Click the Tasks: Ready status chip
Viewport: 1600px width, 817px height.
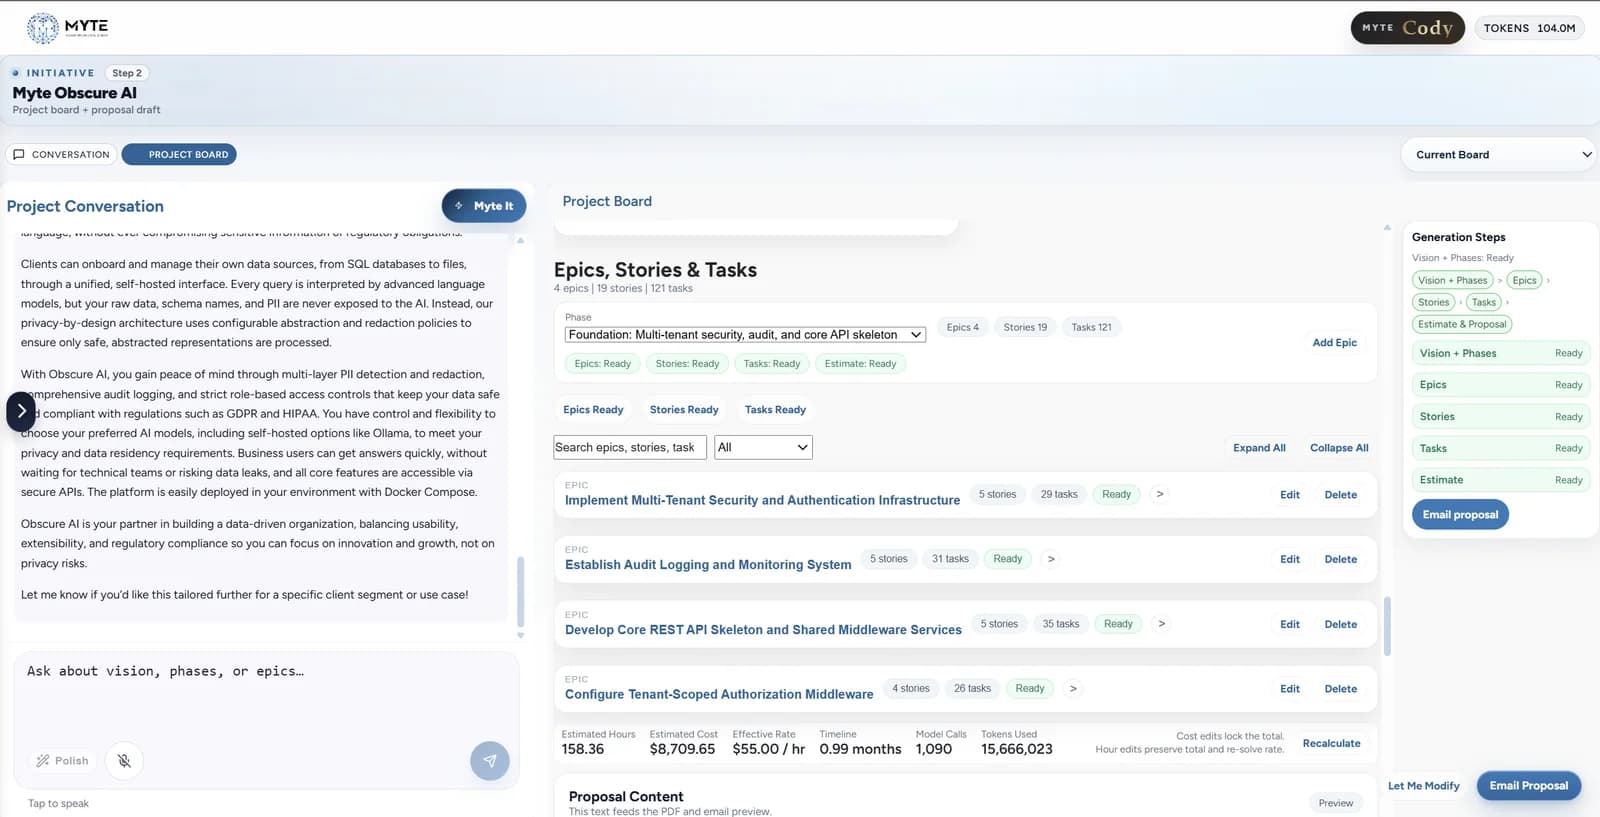pyautogui.click(x=772, y=364)
